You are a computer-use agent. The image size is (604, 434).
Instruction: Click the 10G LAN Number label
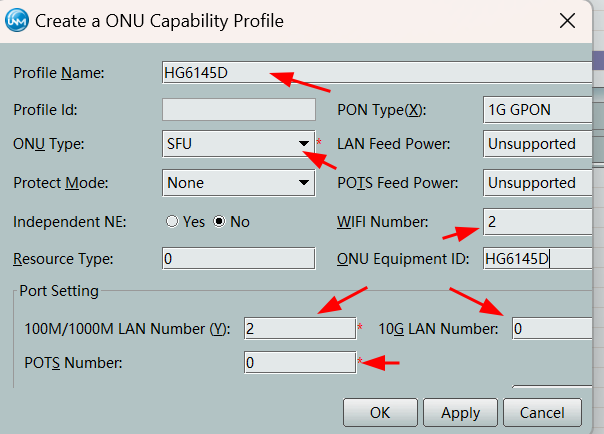438,329
